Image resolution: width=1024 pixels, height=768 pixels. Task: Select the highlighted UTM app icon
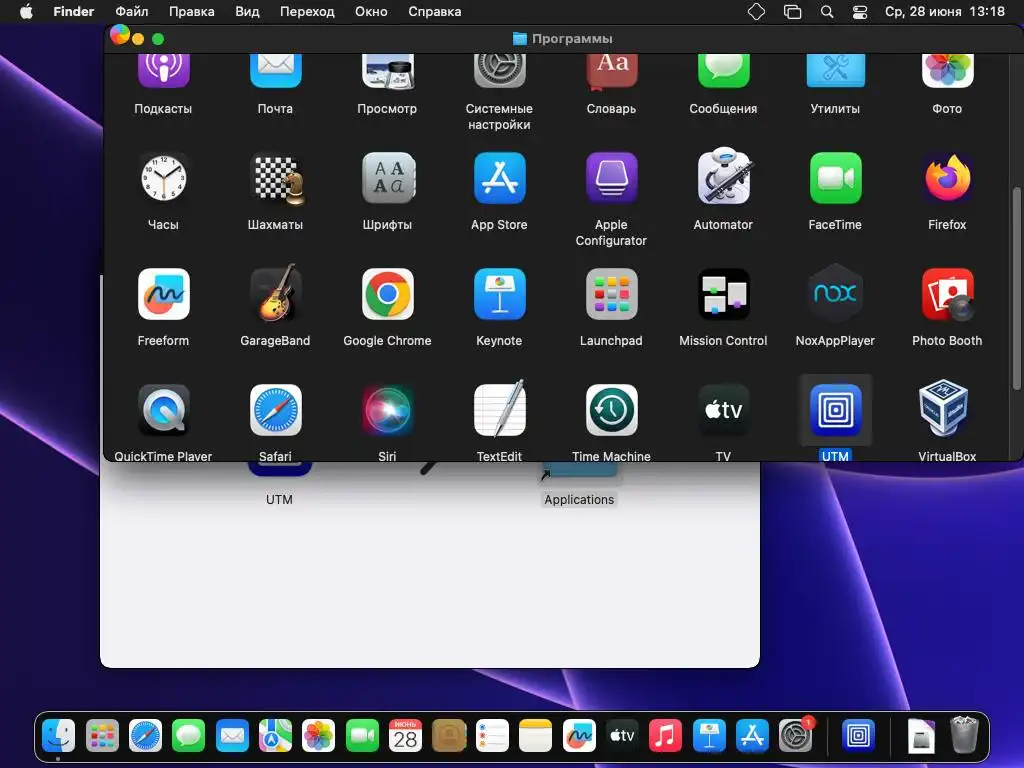(x=835, y=410)
